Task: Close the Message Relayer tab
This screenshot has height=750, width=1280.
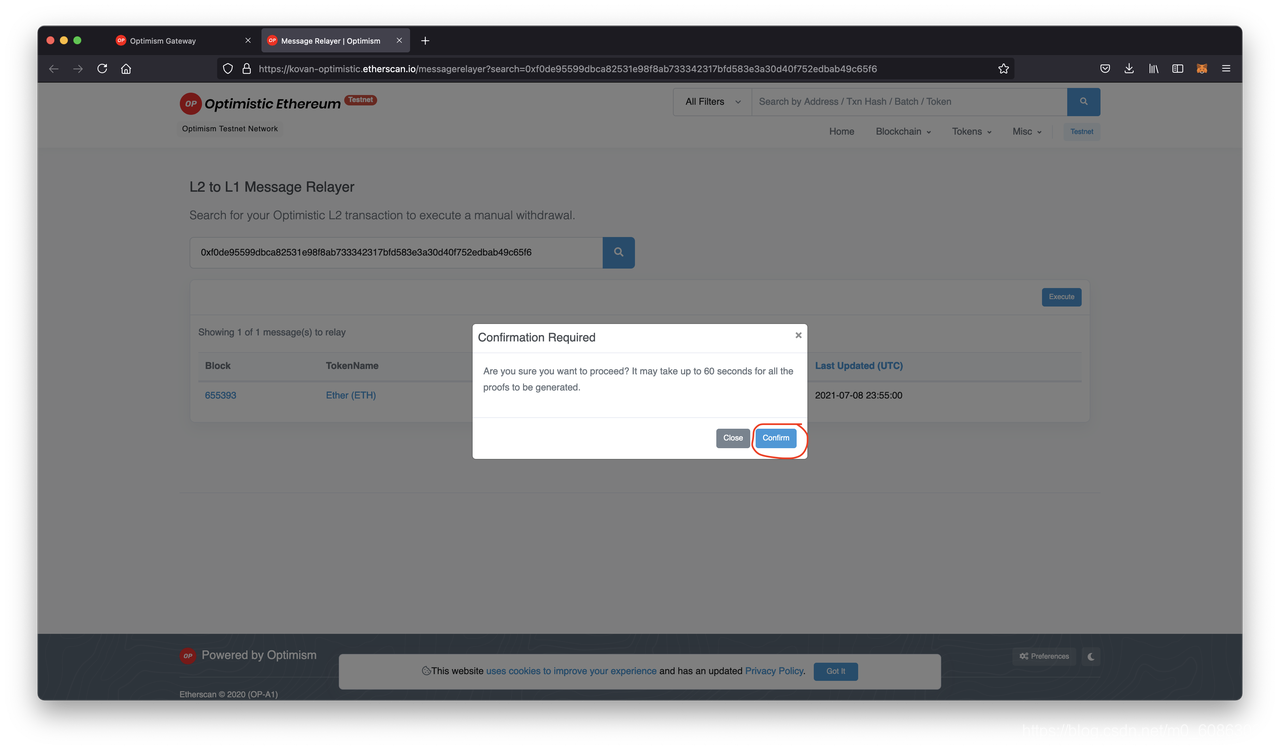Action: [399, 41]
